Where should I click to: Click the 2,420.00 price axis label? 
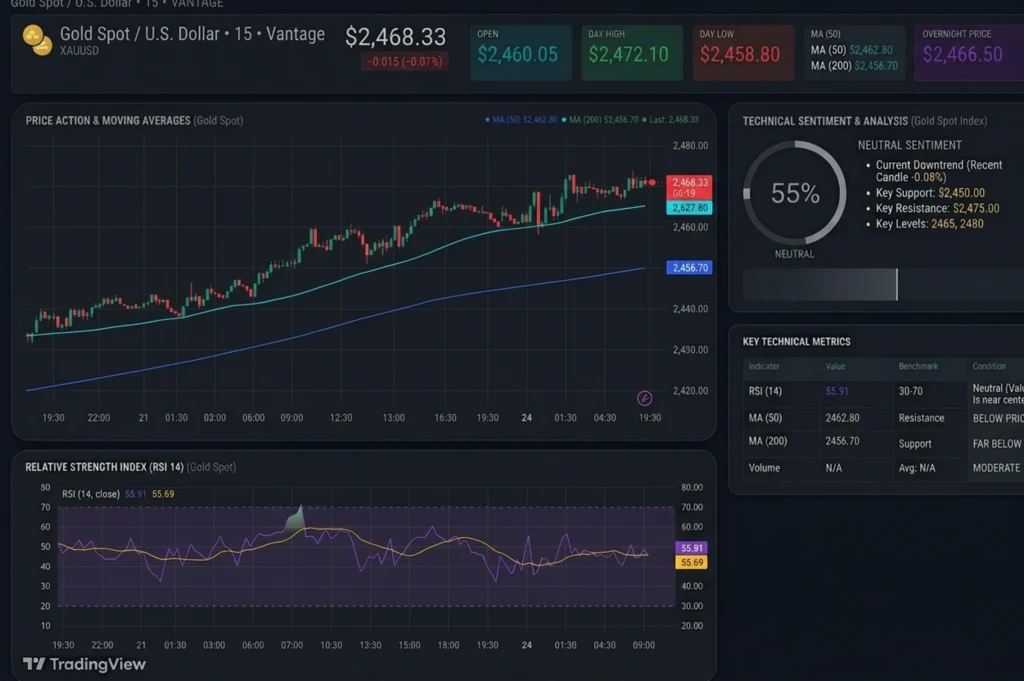pos(690,390)
